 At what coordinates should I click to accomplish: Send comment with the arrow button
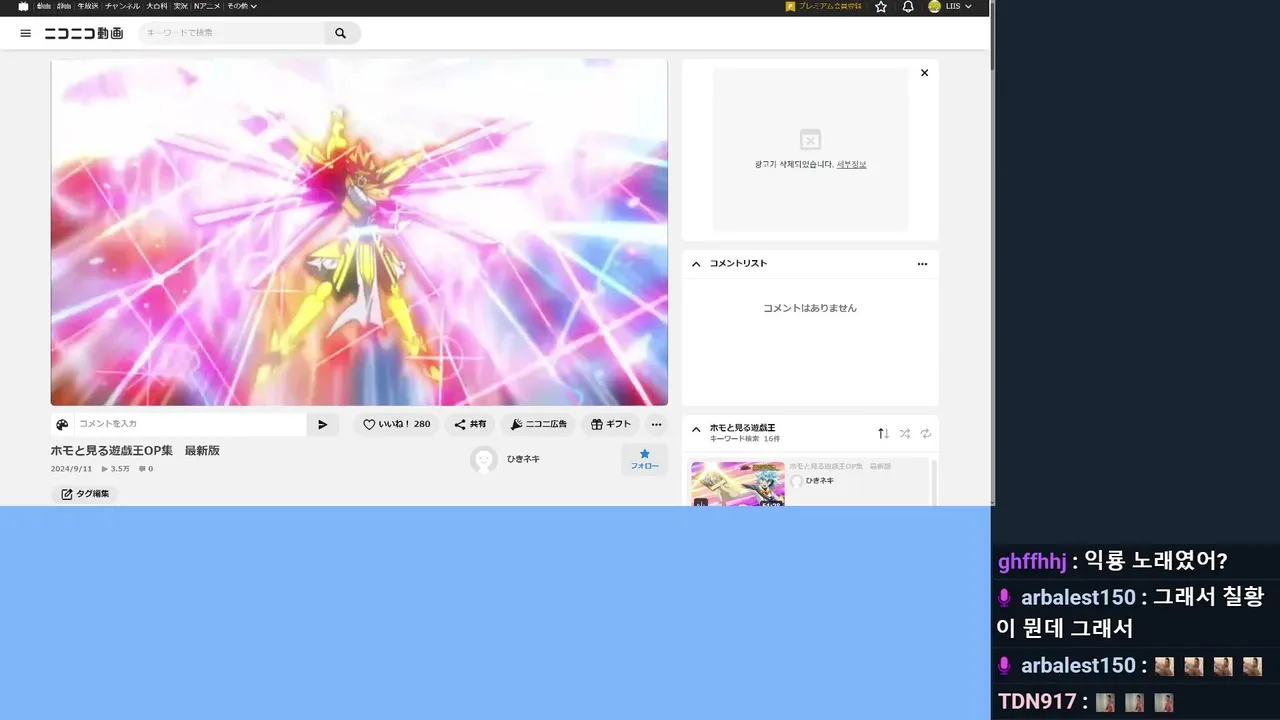tap(322, 424)
